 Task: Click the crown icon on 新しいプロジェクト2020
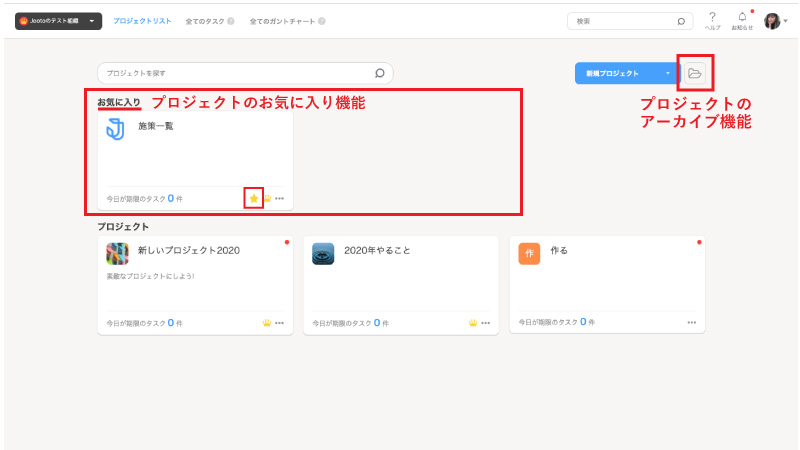266,323
